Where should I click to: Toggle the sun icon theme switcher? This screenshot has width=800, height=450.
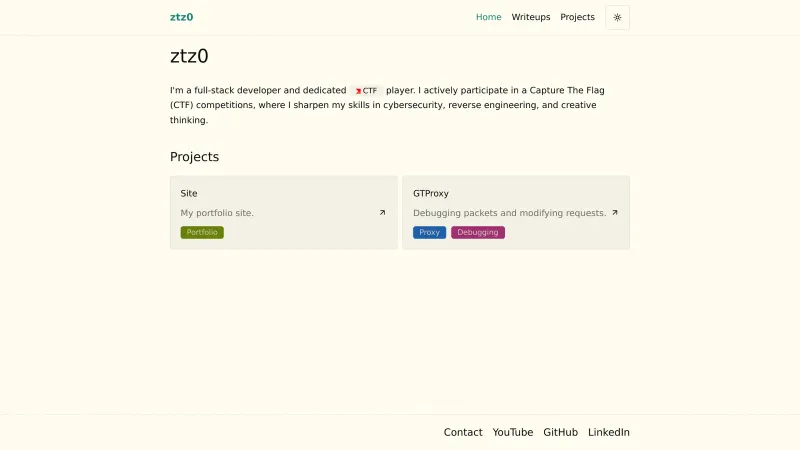[617, 17]
